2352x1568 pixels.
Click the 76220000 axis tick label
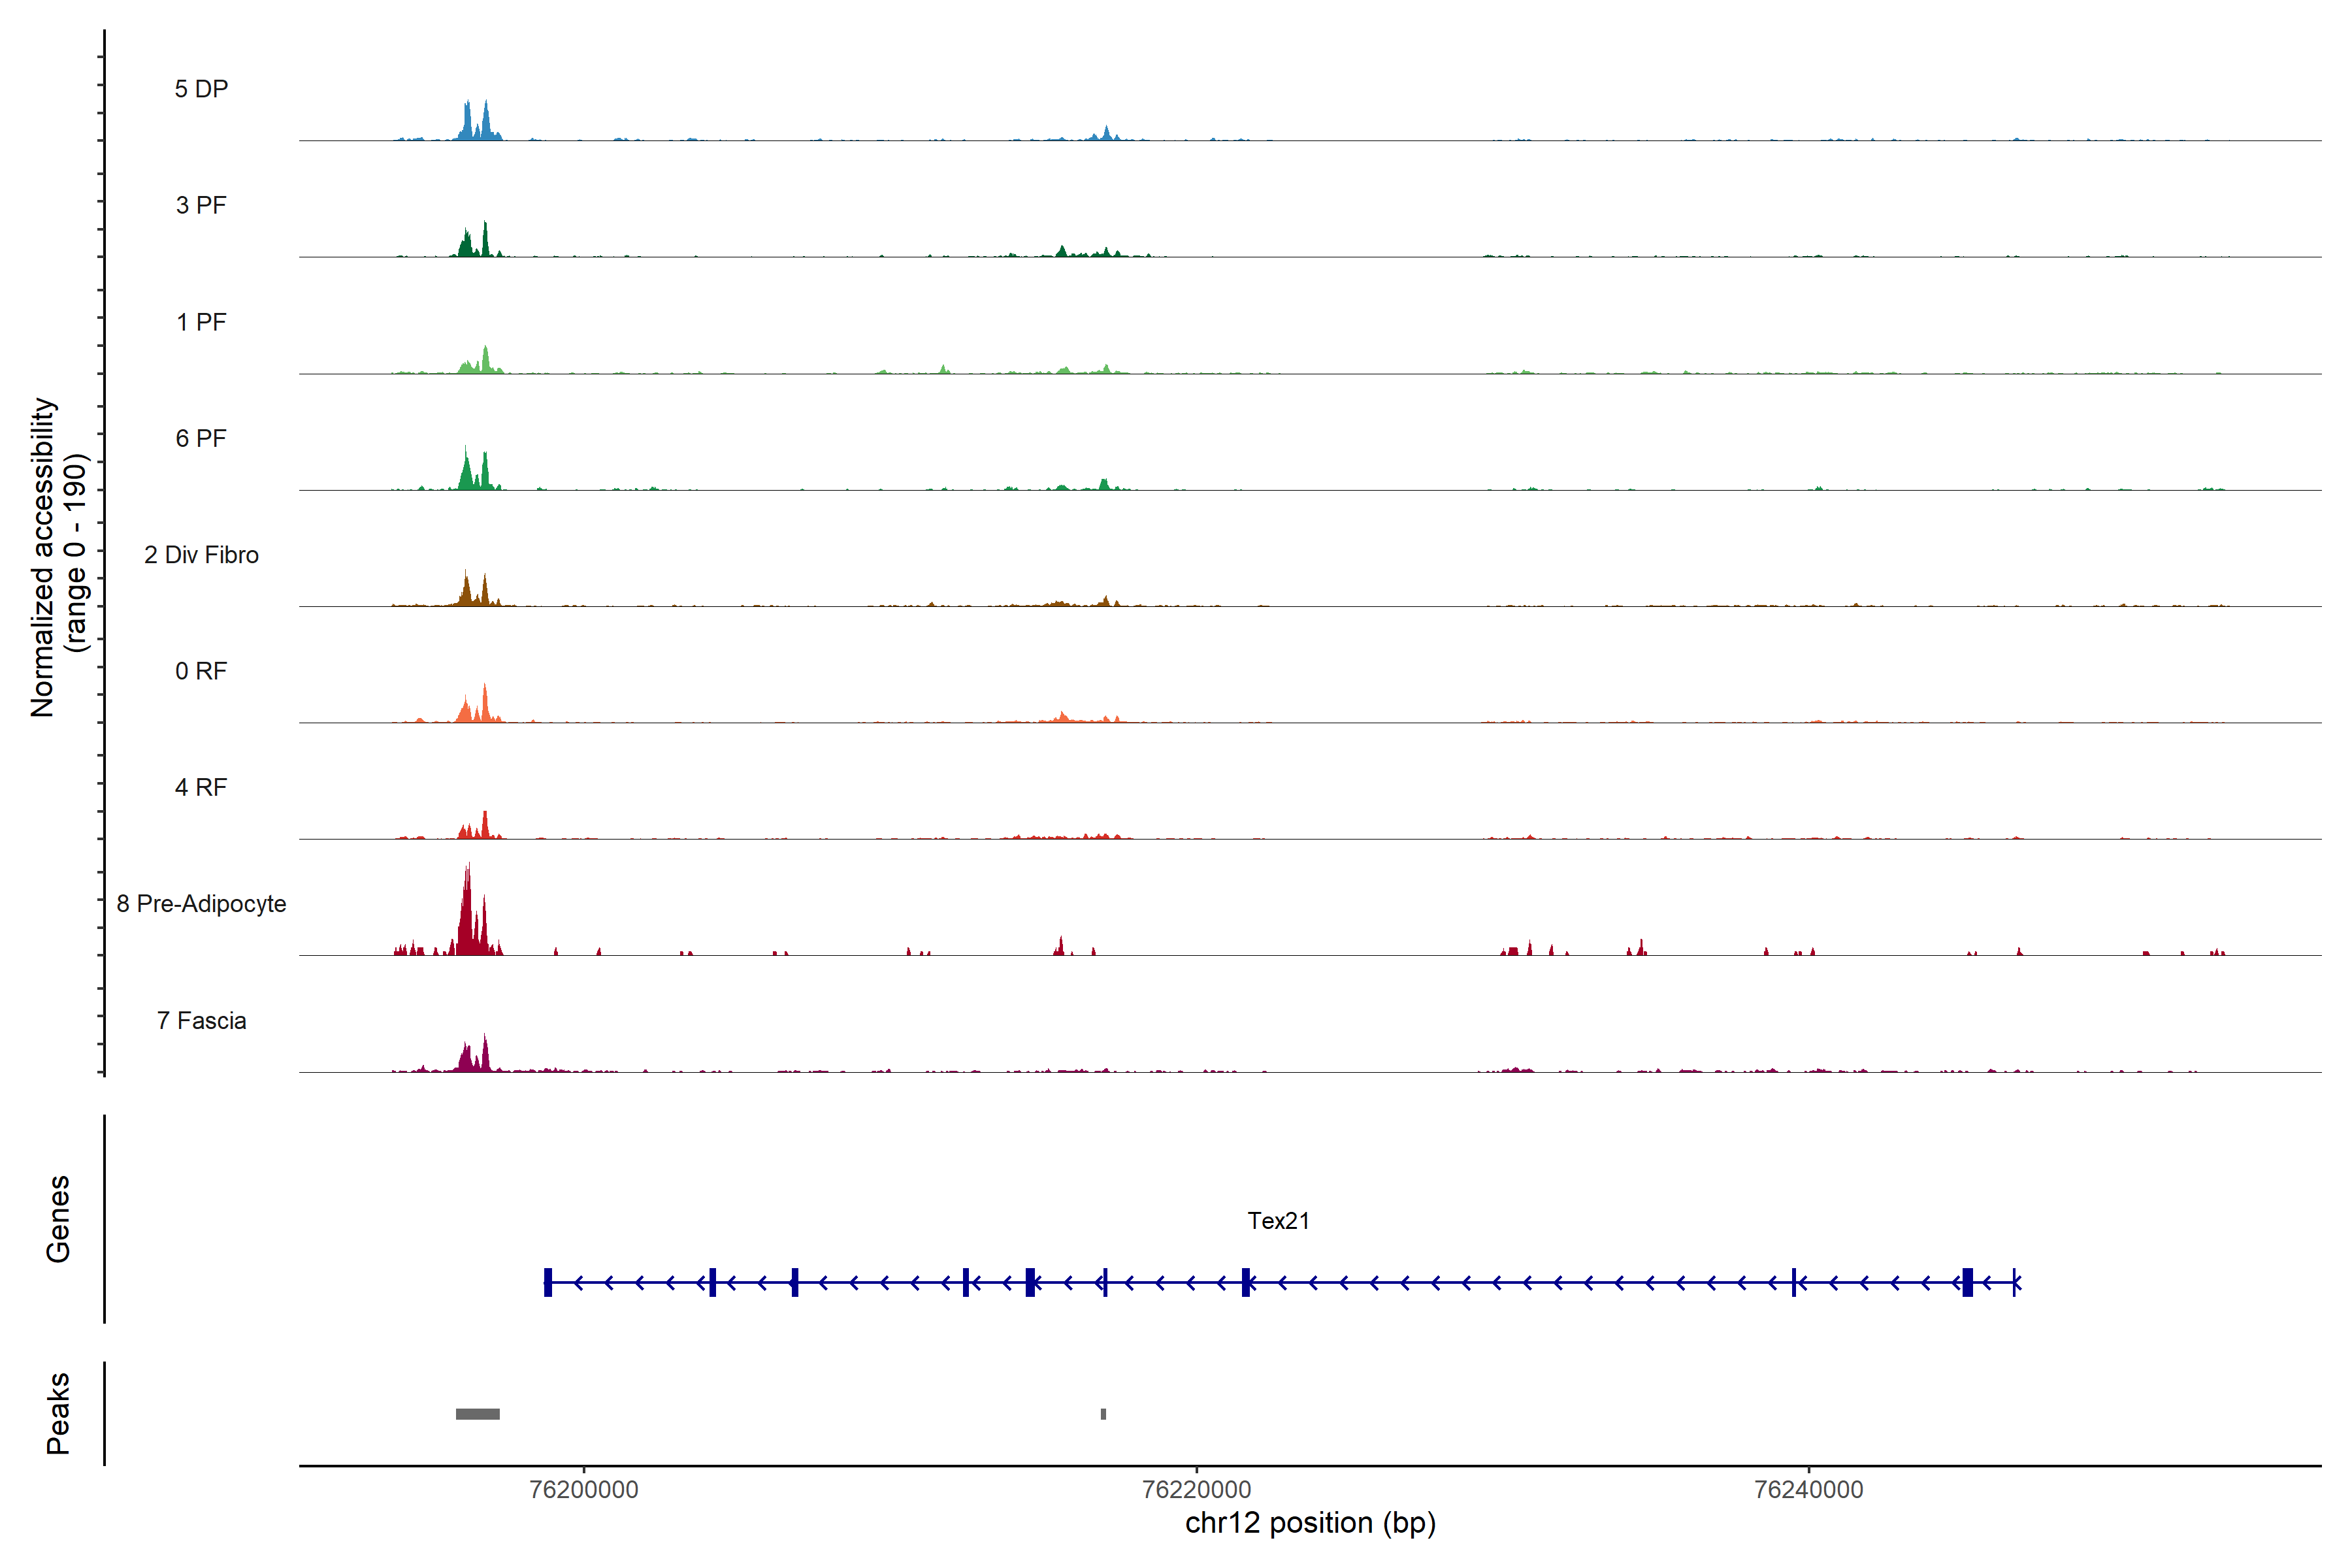pyautogui.click(x=1196, y=1489)
